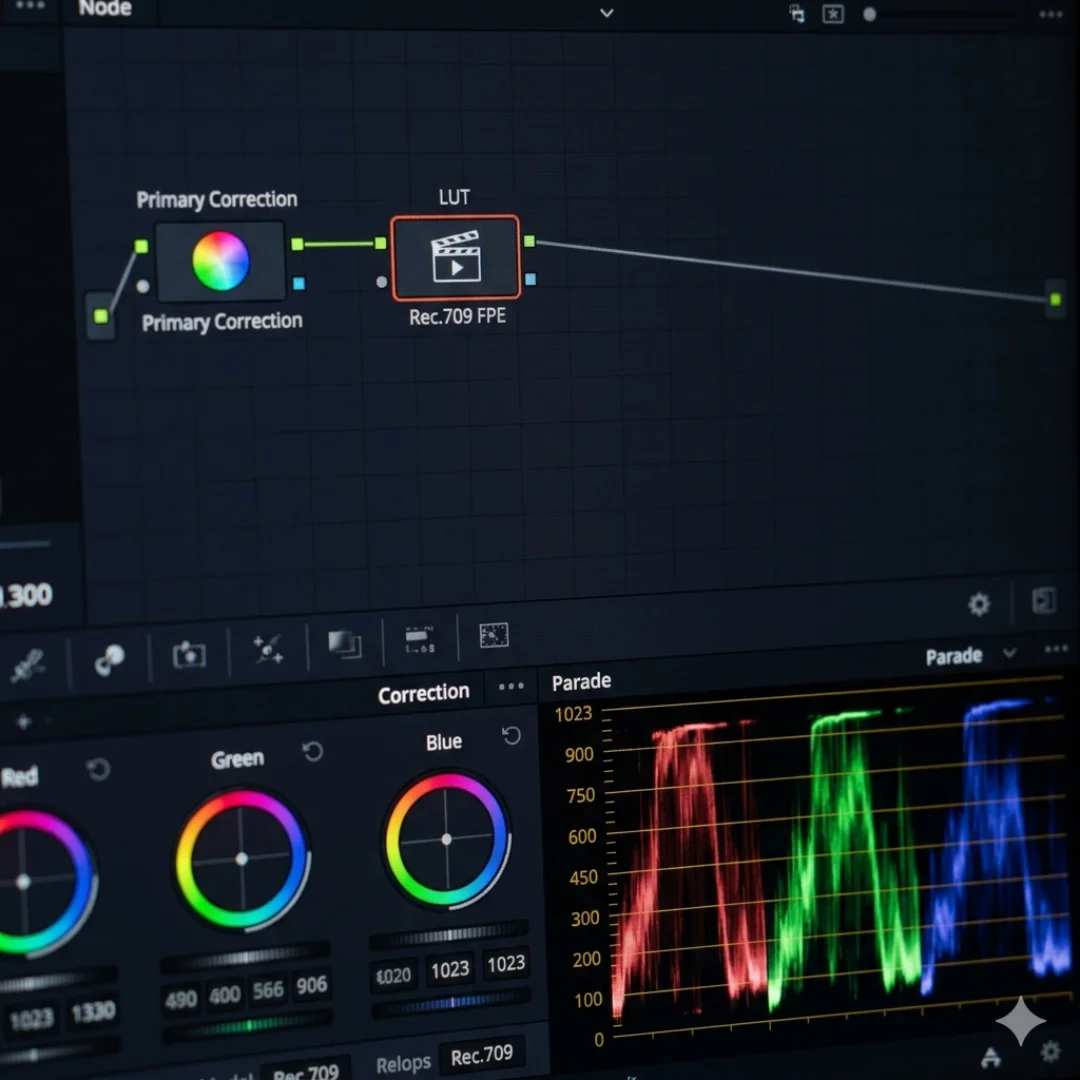The image size is (1080, 1080).
Task: Click the node graph source input connector
Action: point(101,315)
